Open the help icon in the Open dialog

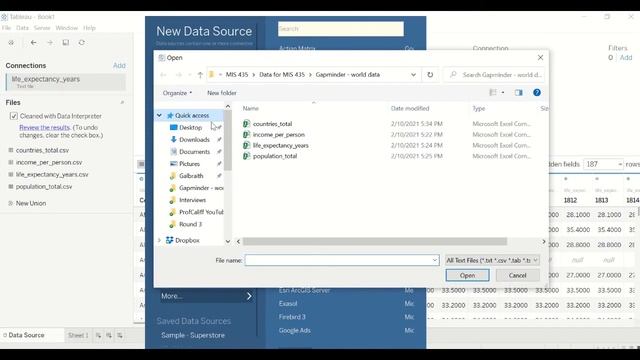[x=537, y=93]
